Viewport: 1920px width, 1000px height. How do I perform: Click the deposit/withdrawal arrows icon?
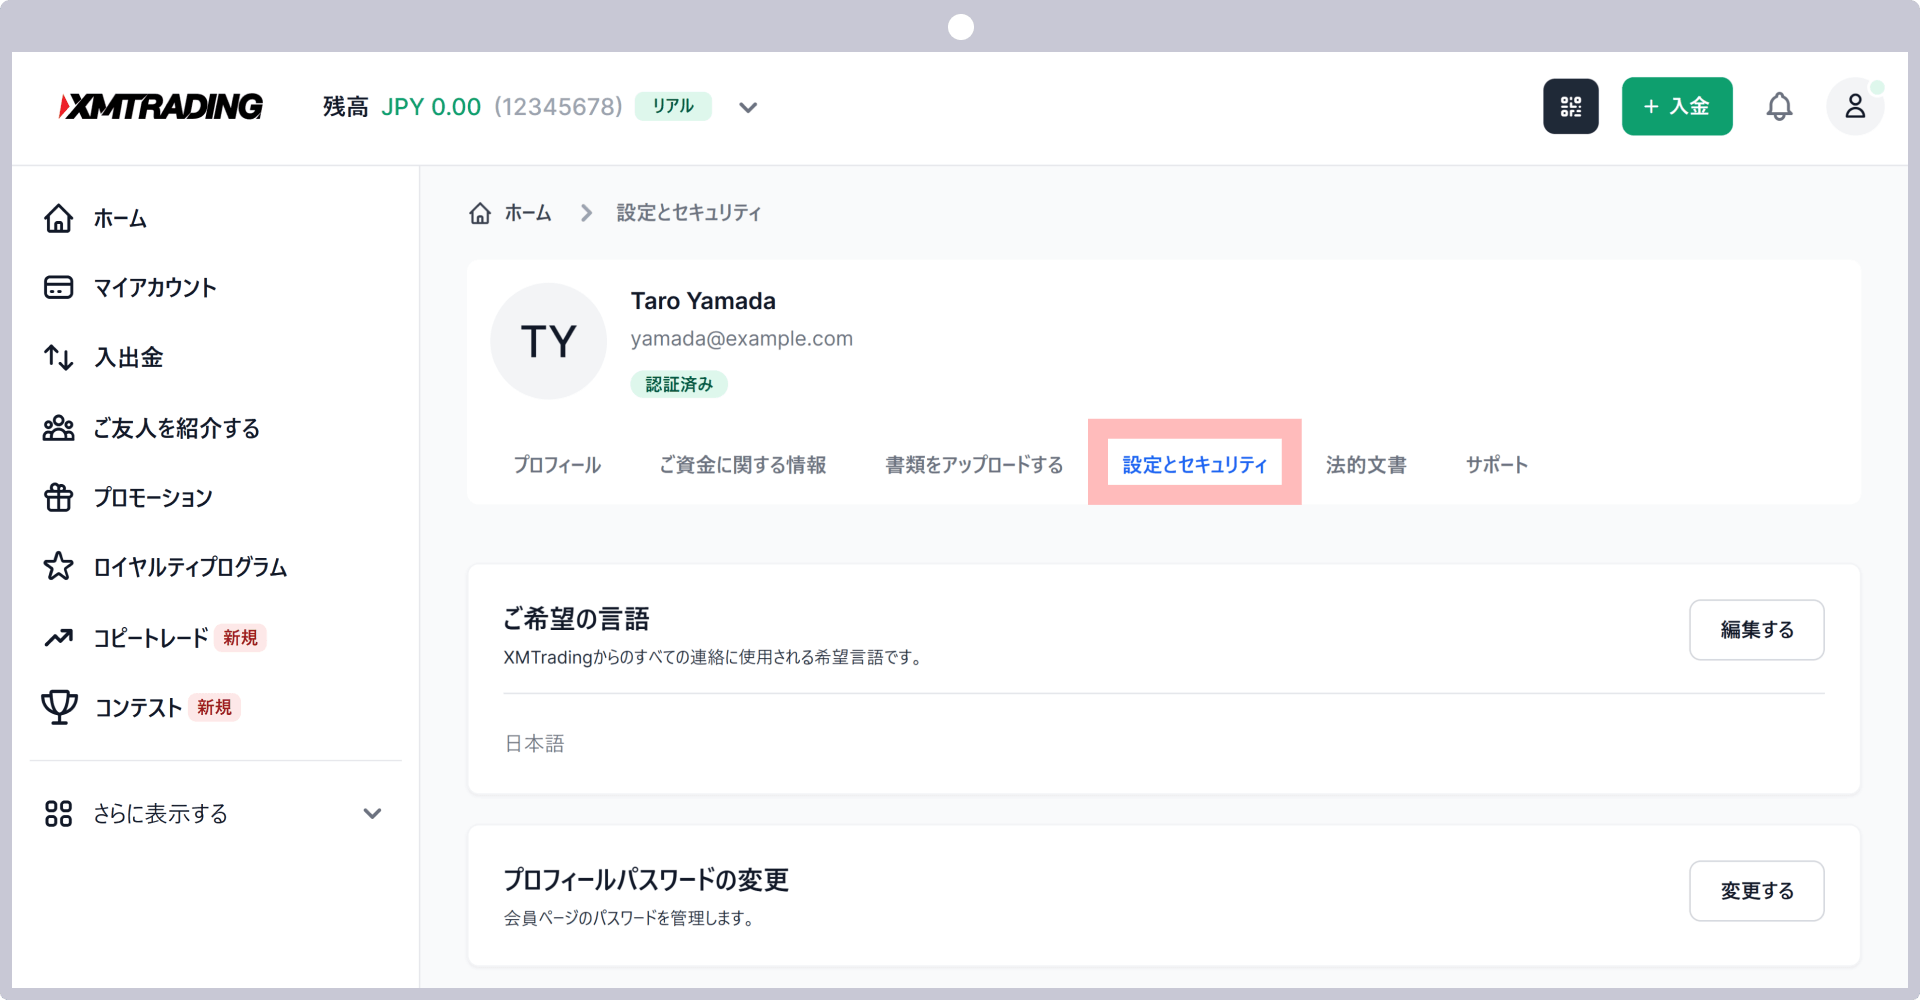click(x=59, y=357)
